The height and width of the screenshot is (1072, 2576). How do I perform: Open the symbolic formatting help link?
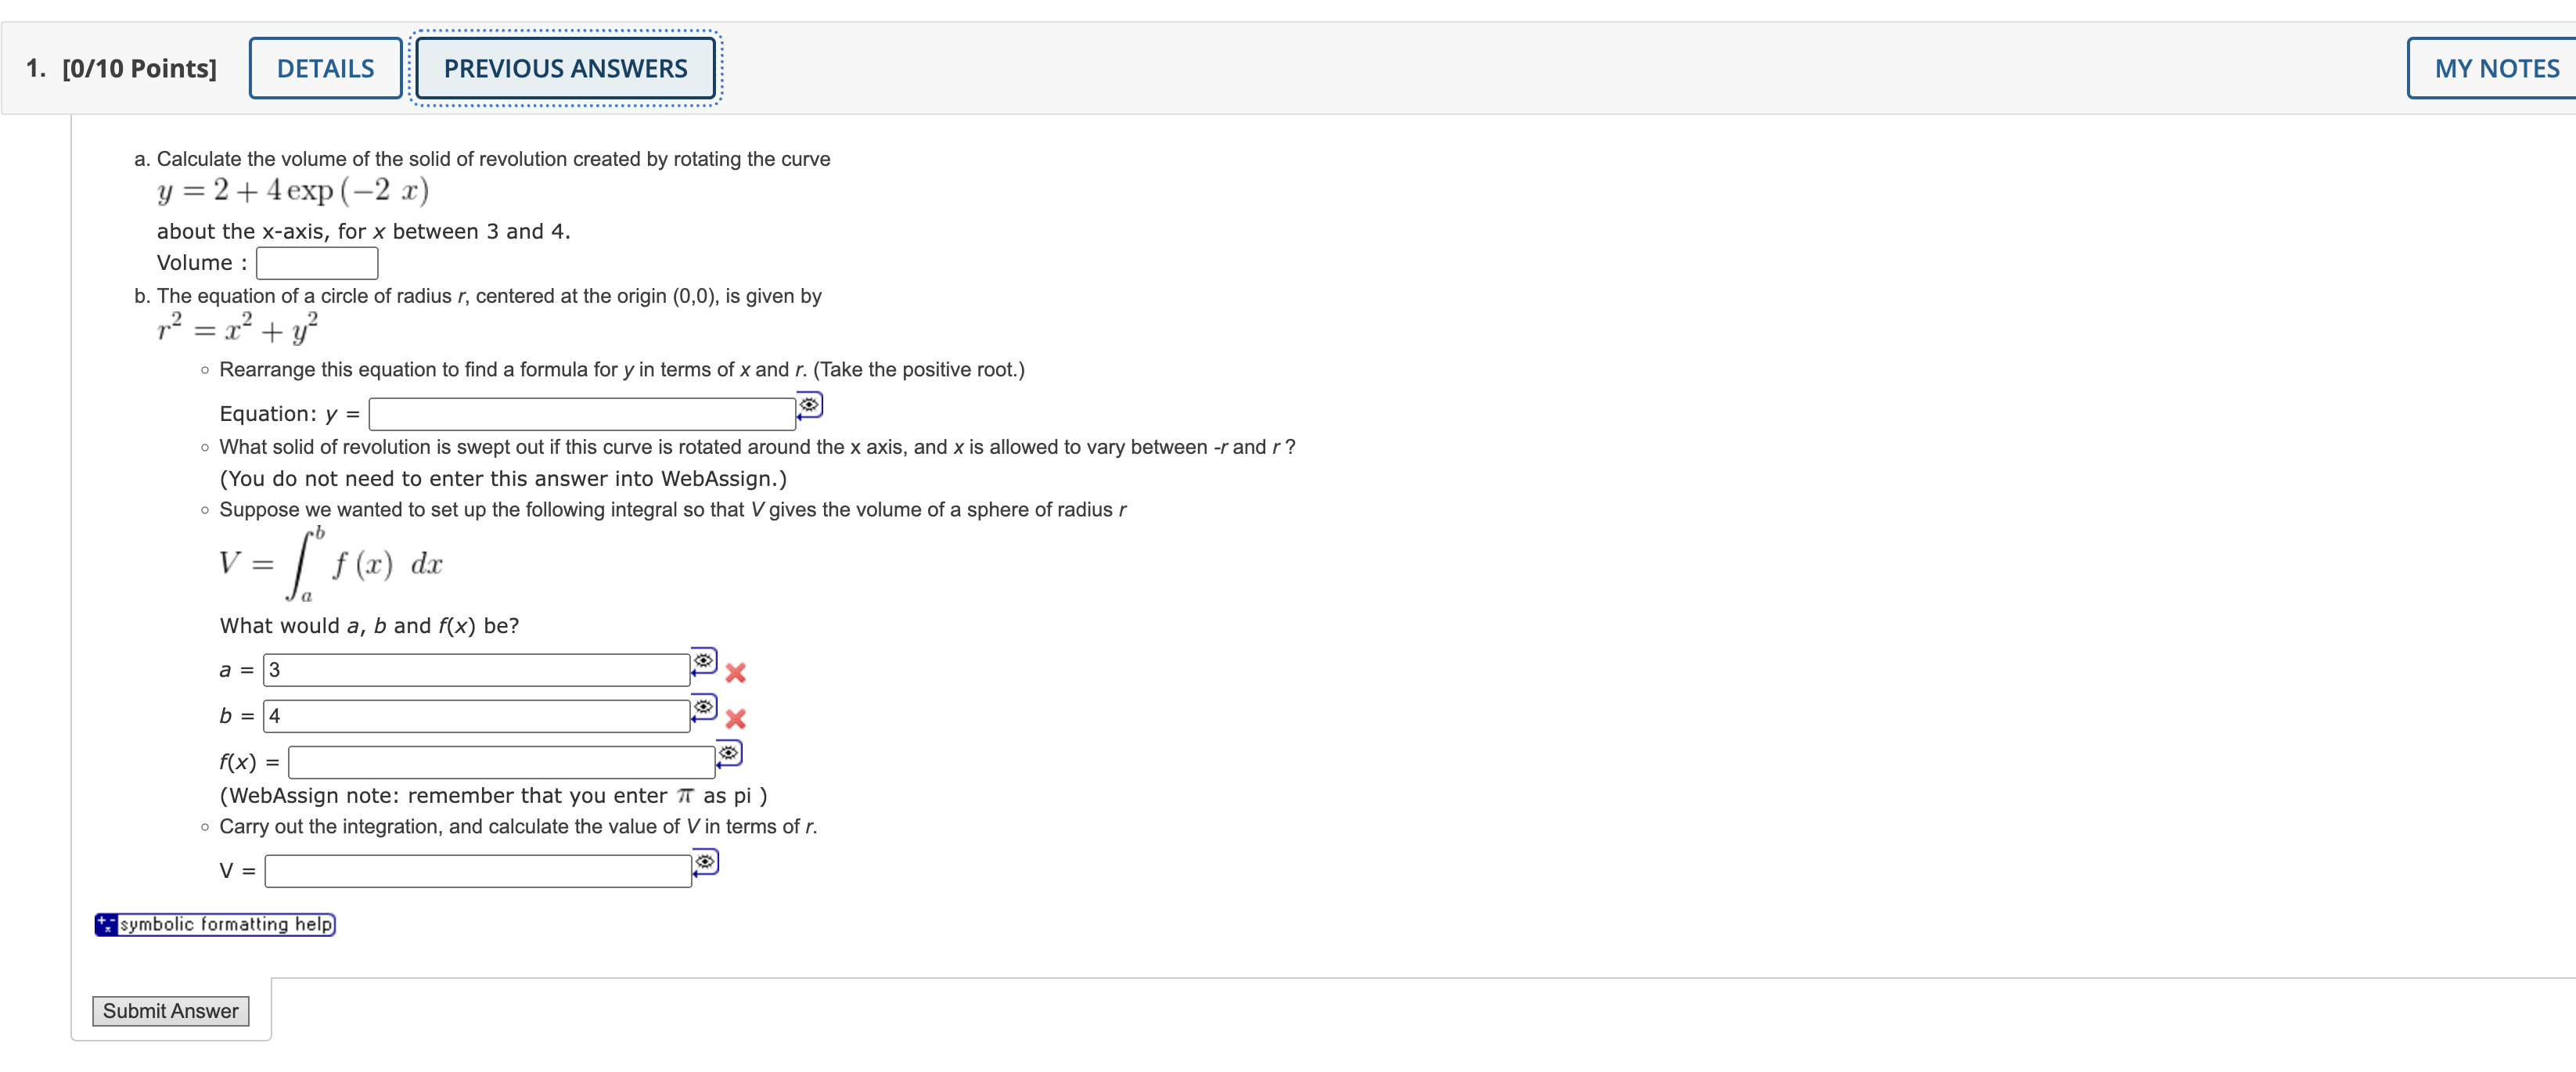point(225,924)
